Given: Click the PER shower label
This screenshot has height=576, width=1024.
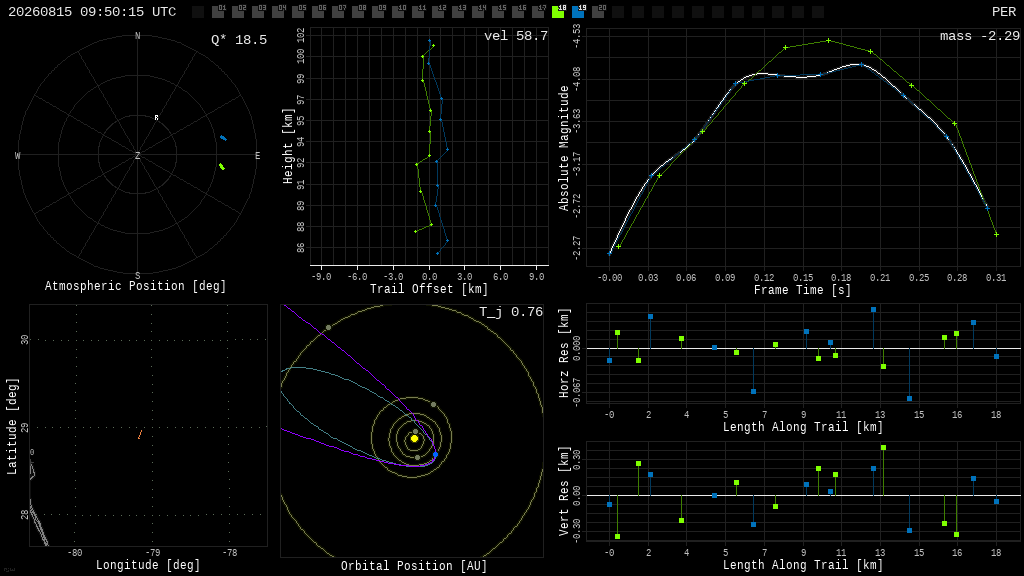Looking at the screenshot, I should [1004, 12].
